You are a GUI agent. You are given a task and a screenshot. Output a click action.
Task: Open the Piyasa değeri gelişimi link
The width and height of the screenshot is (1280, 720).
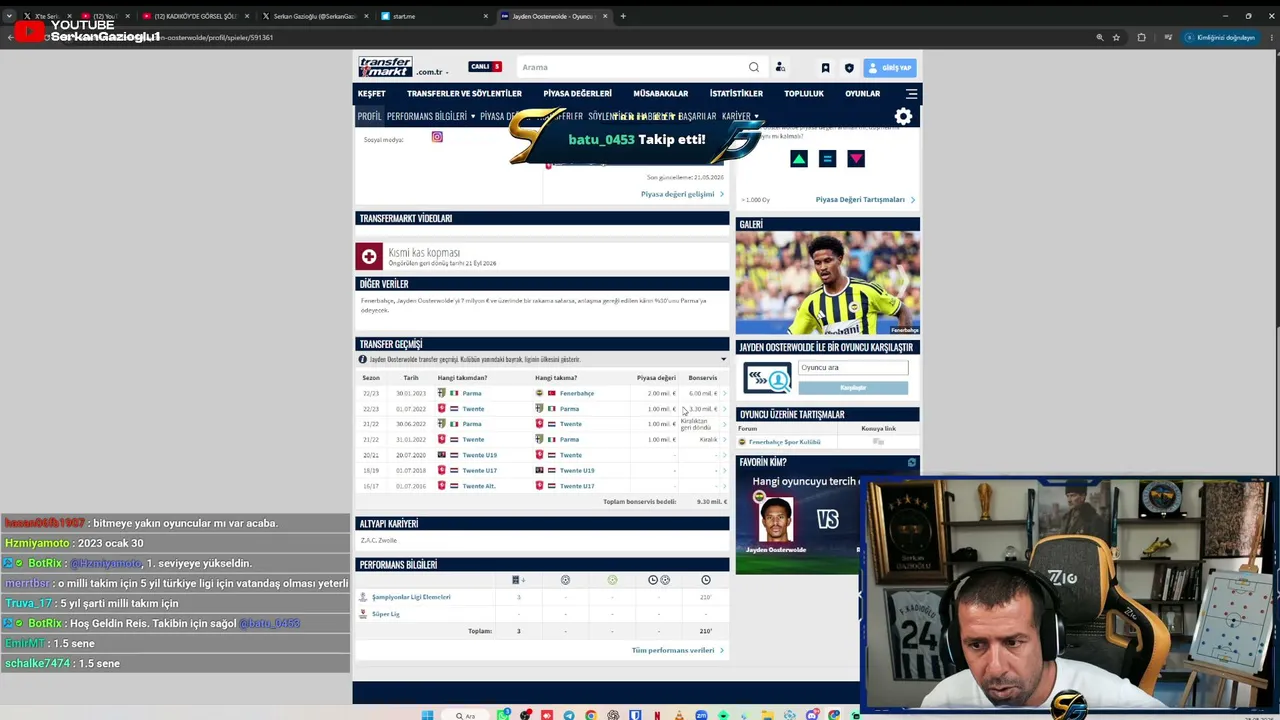click(682, 194)
